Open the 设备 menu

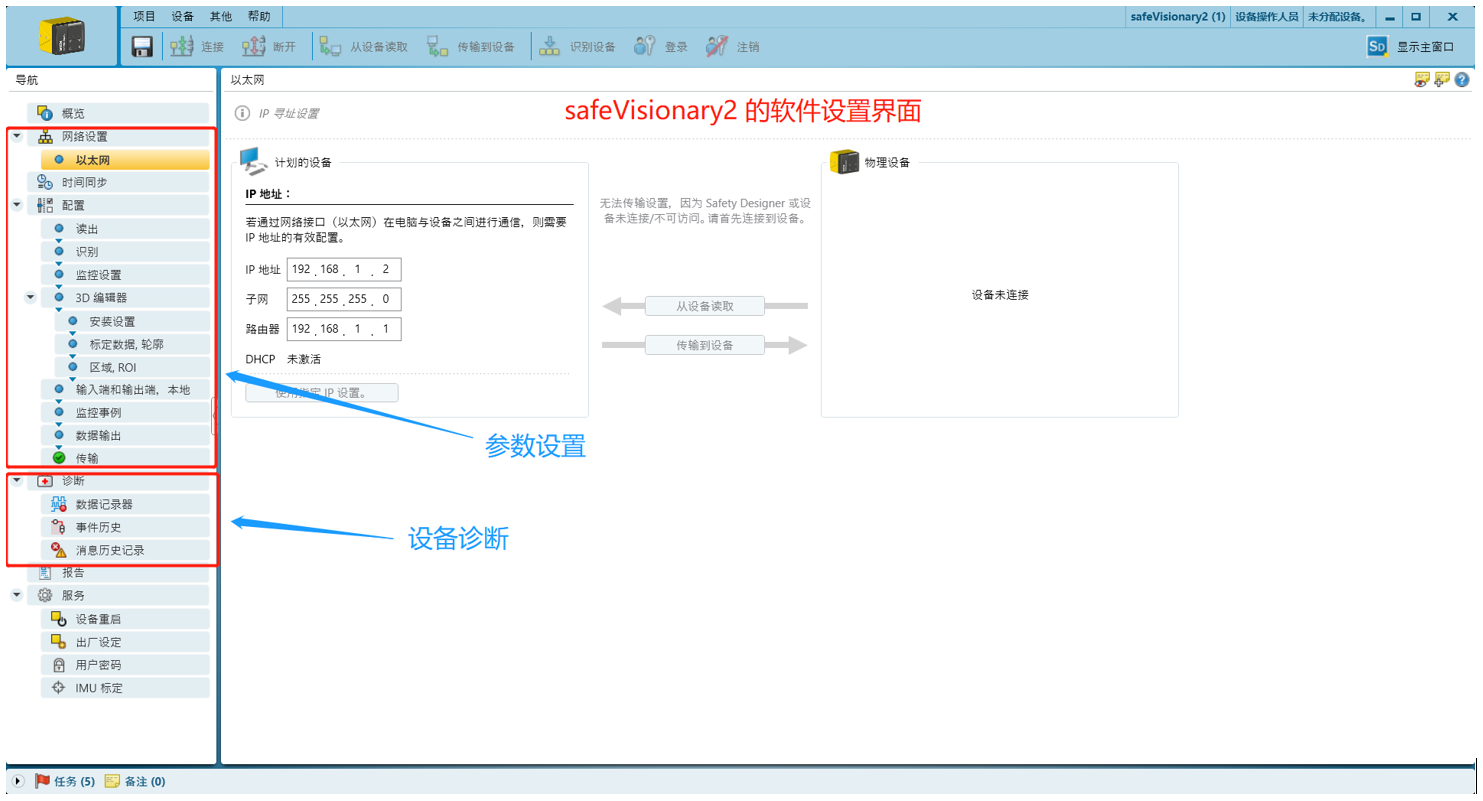182,16
